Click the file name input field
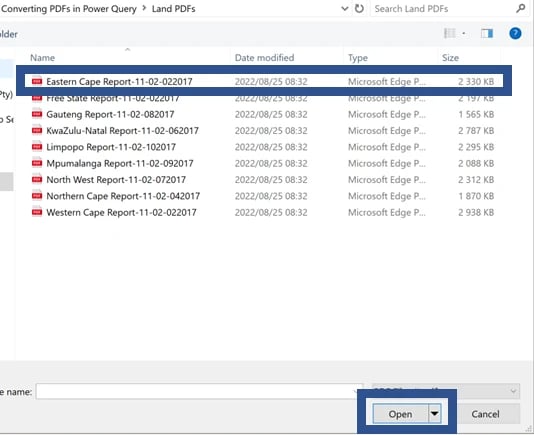This screenshot has height=435, width=534. (x=199, y=391)
